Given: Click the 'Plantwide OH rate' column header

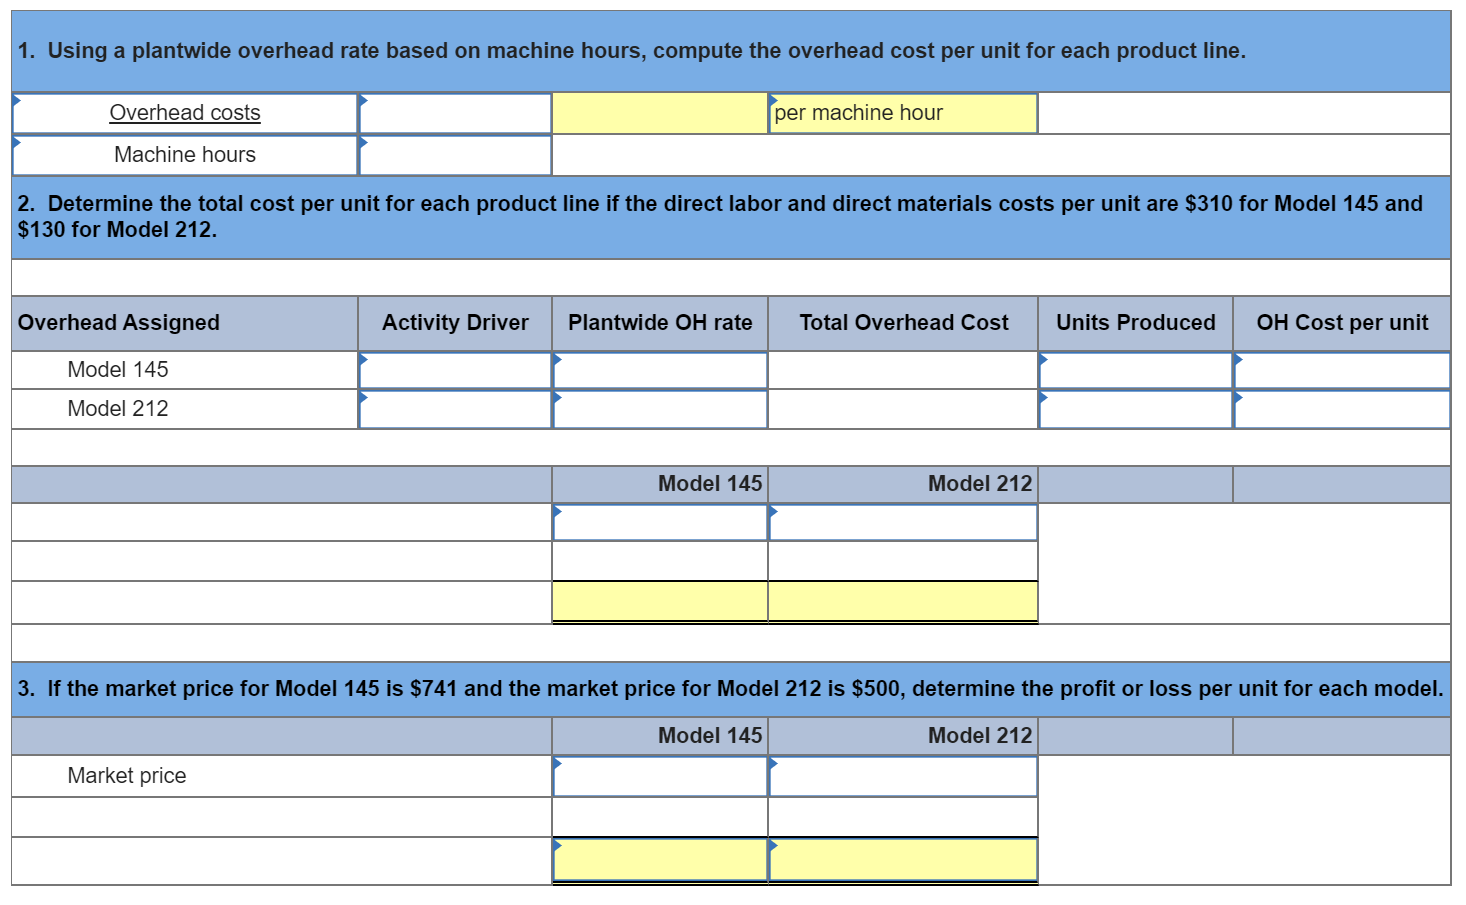Looking at the screenshot, I should click(660, 323).
